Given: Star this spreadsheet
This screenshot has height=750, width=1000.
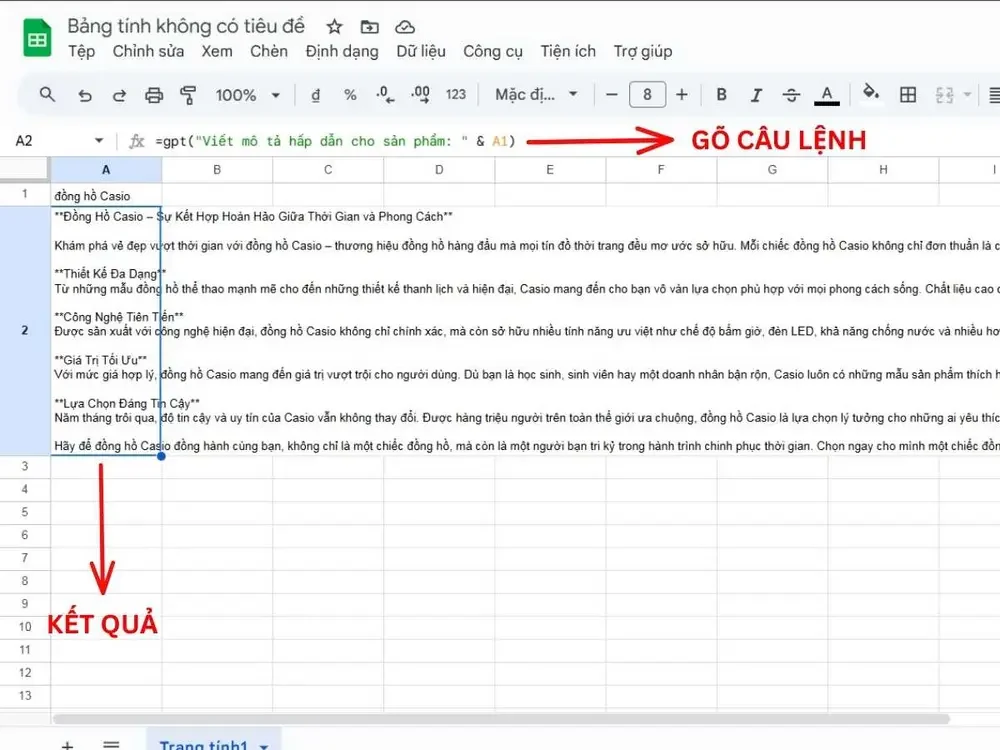Looking at the screenshot, I should click(334, 27).
